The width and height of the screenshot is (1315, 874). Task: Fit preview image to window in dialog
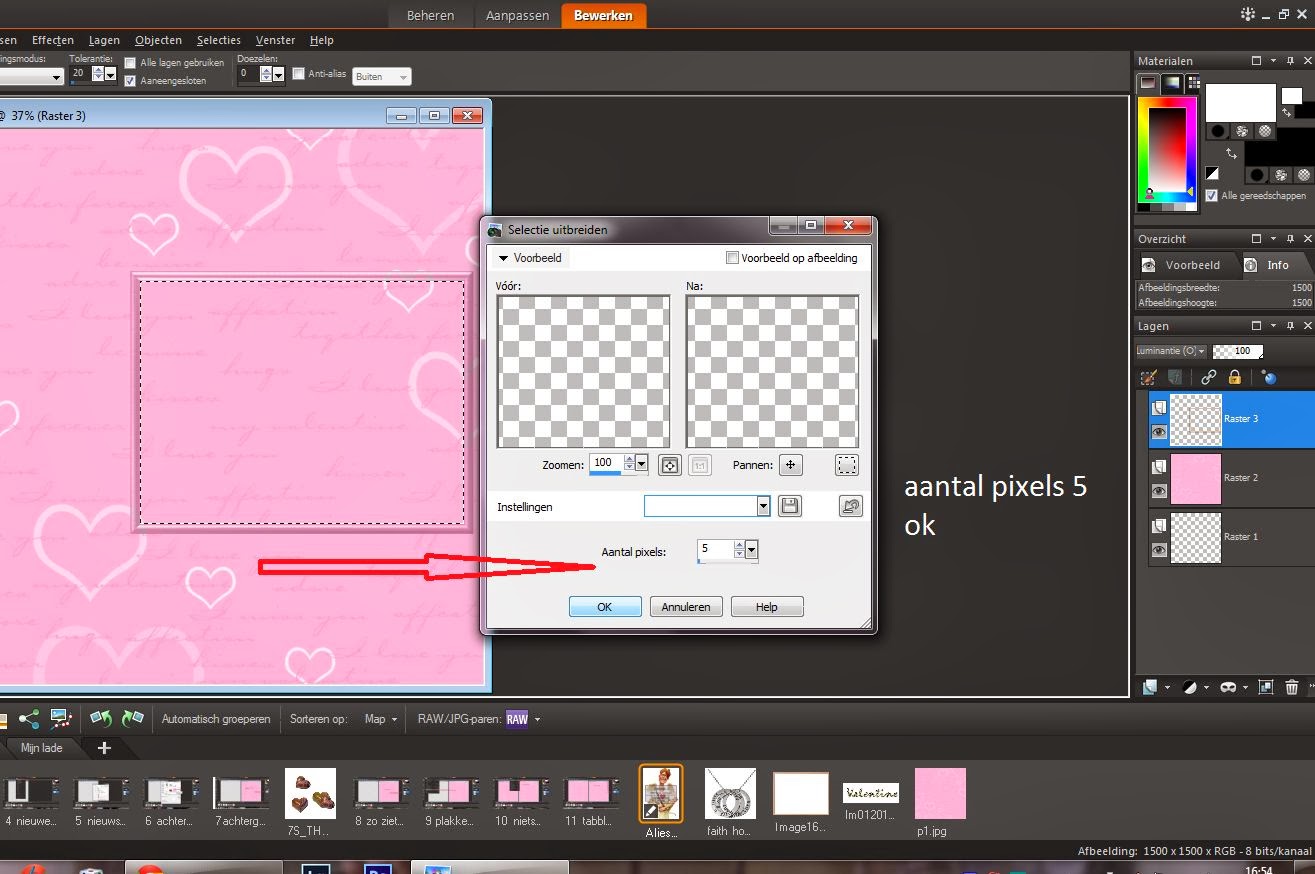pyautogui.click(x=670, y=464)
